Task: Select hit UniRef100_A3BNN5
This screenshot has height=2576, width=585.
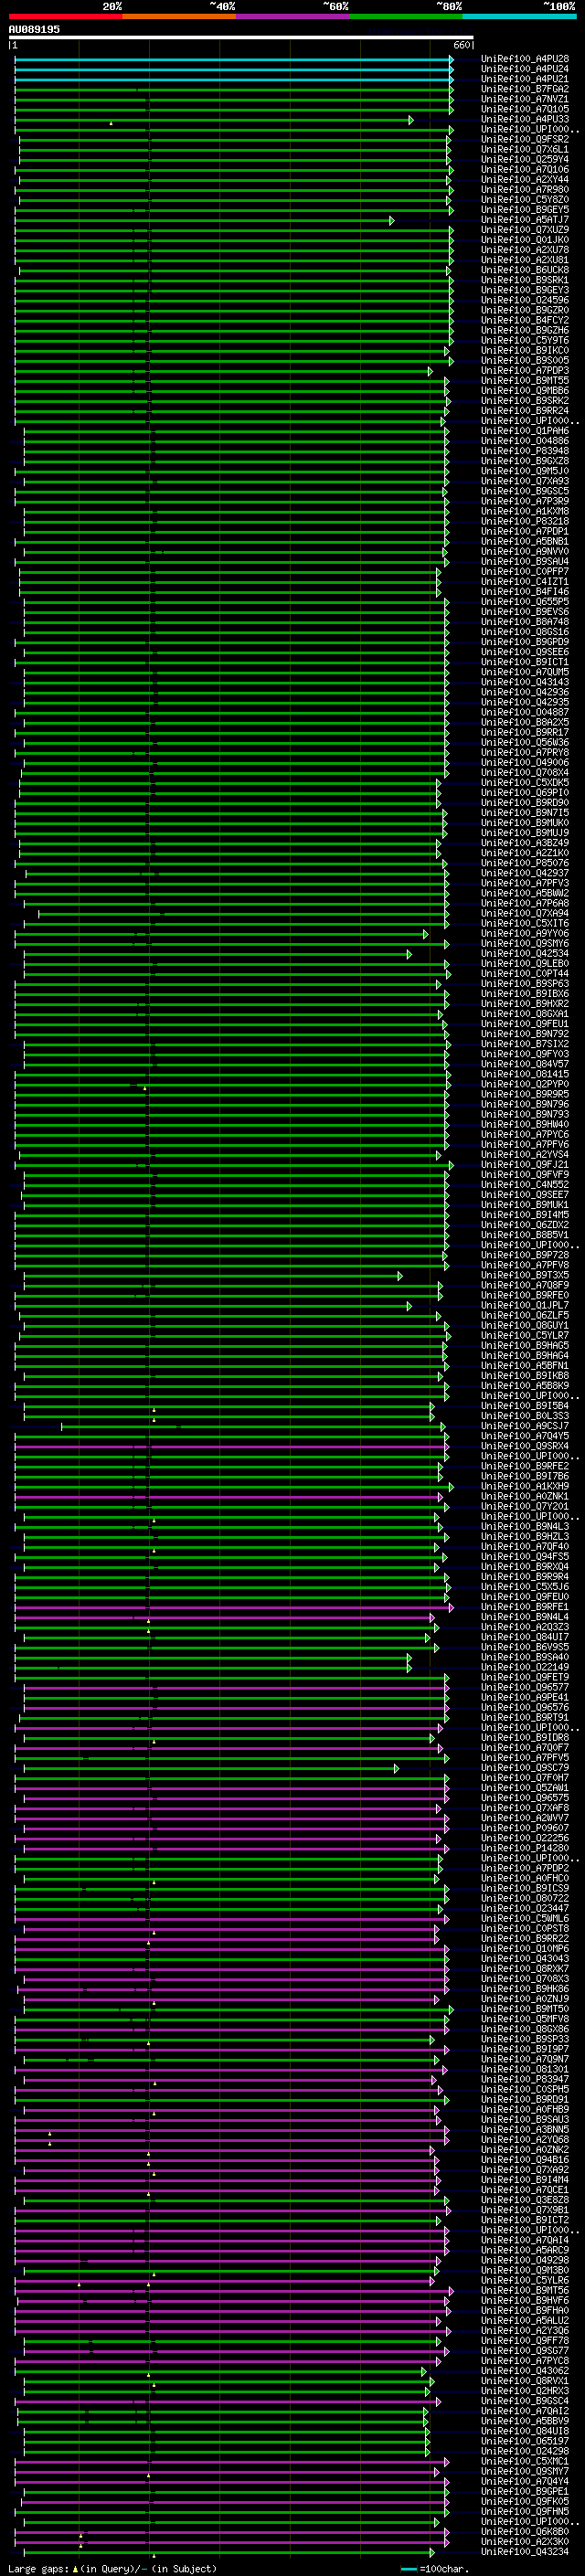Action: (x=525, y=2130)
